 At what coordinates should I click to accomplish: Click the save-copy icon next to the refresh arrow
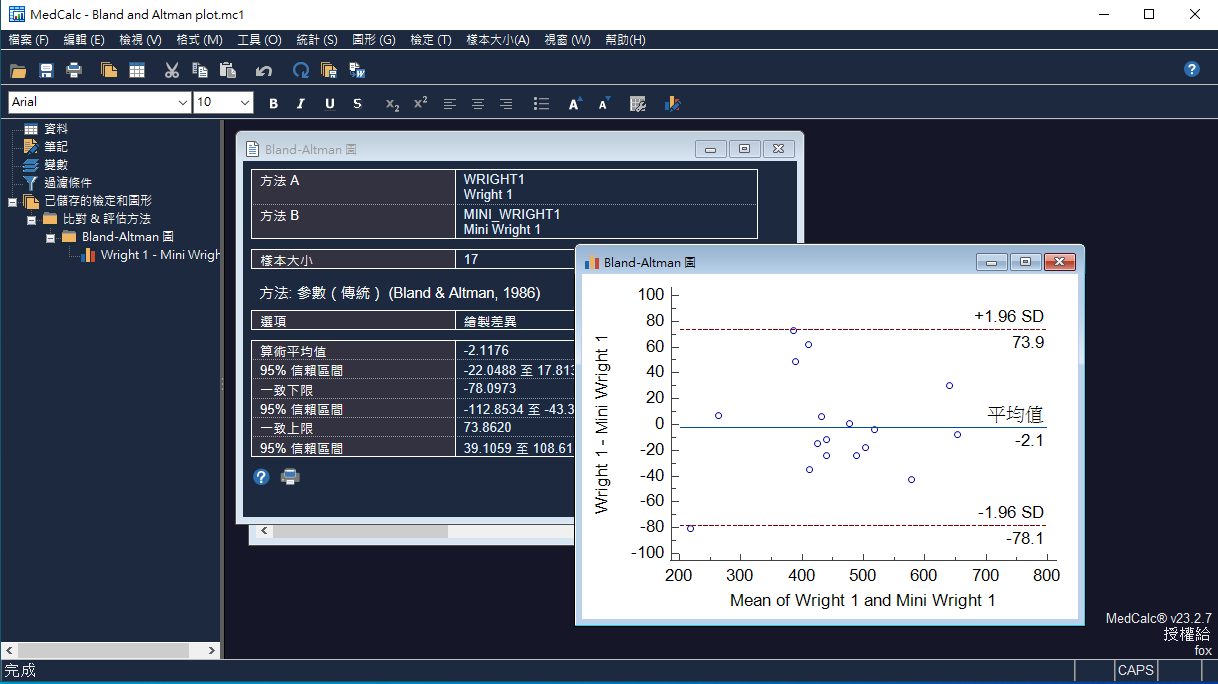[x=329, y=70]
